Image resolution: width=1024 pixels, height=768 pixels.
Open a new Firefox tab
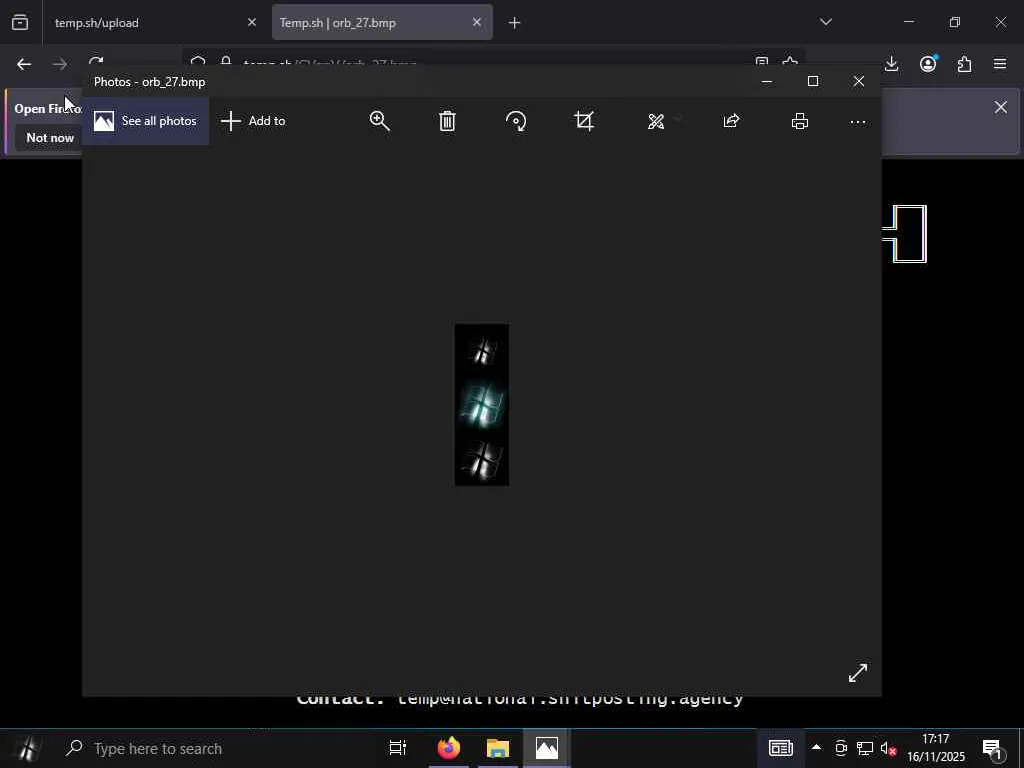click(x=515, y=23)
